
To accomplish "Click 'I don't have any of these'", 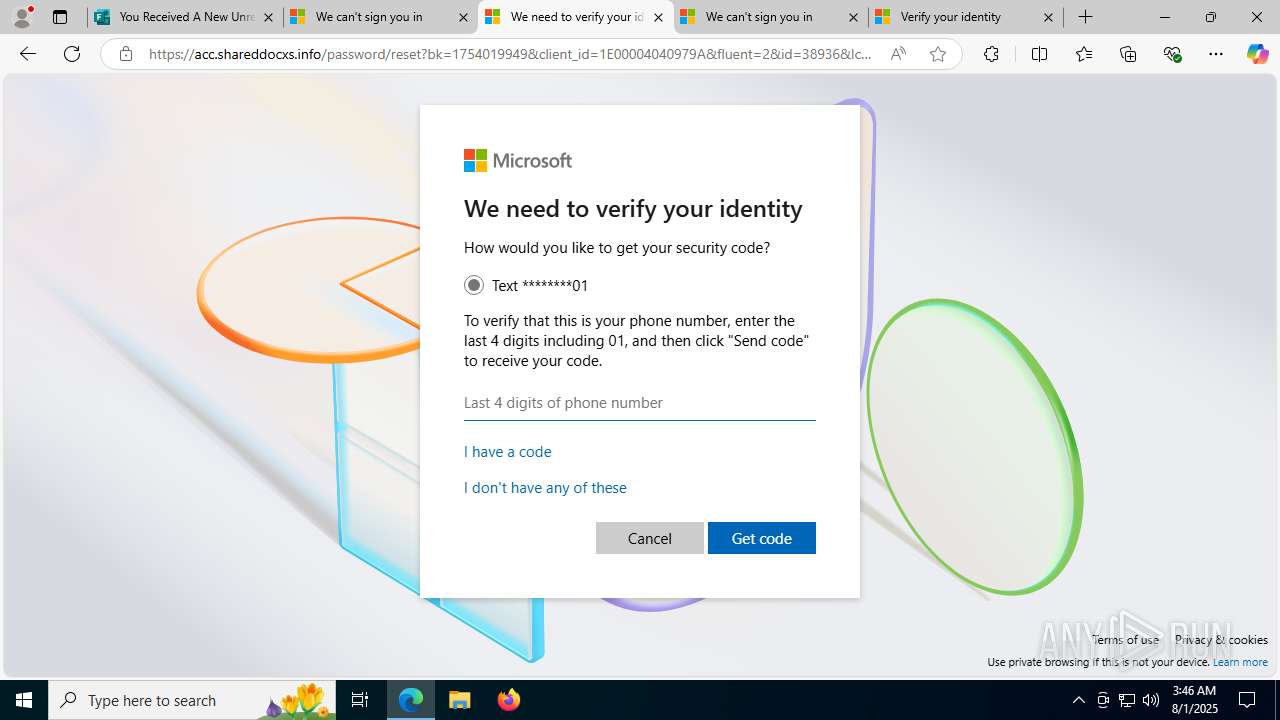I will (x=545, y=487).
